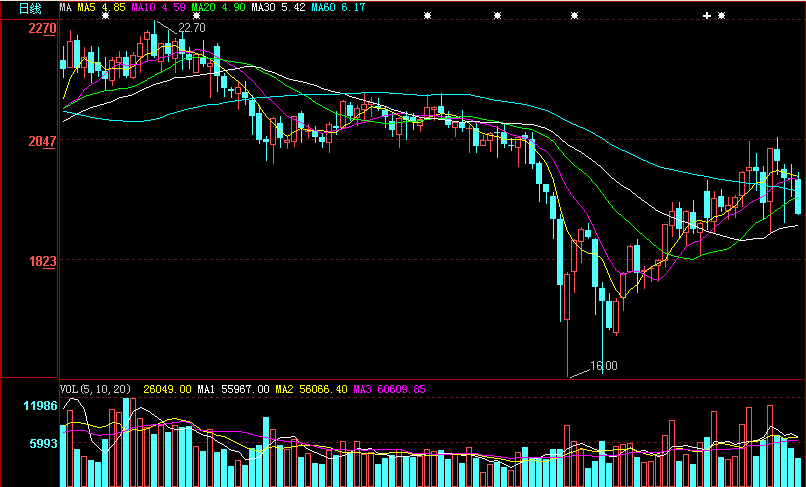Viewport: 806px width, 487px height.
Task: Click the volume MA3 60609.85 label
Action: [x=390, y=388]
